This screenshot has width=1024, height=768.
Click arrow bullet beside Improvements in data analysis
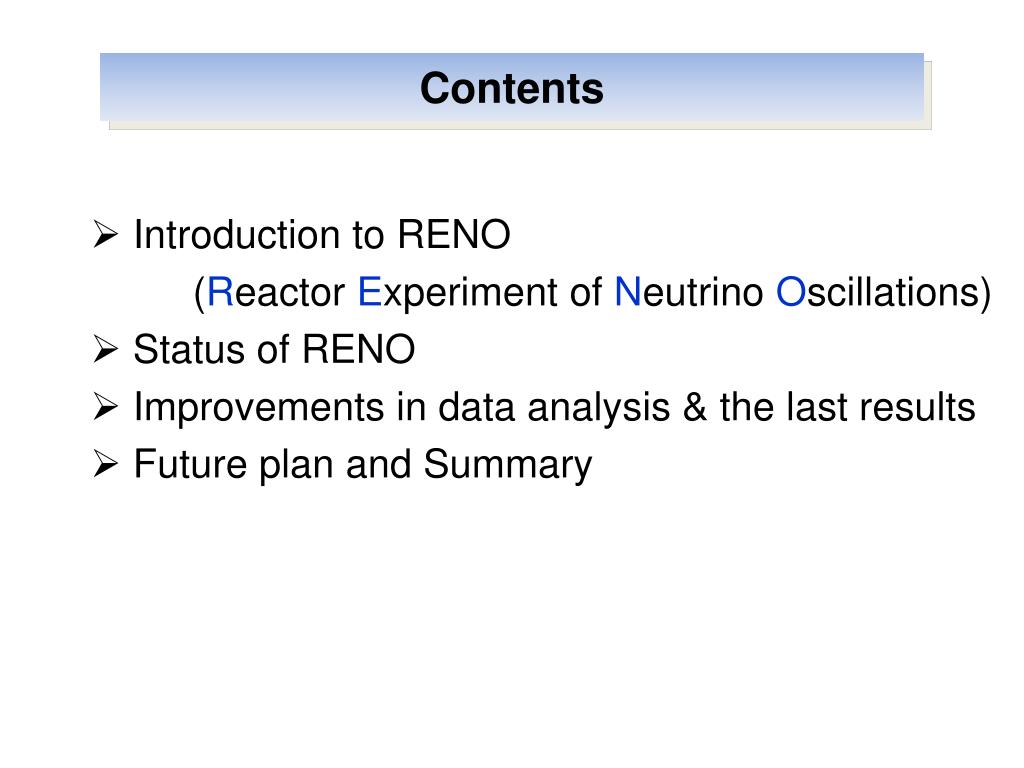point(105,406)
